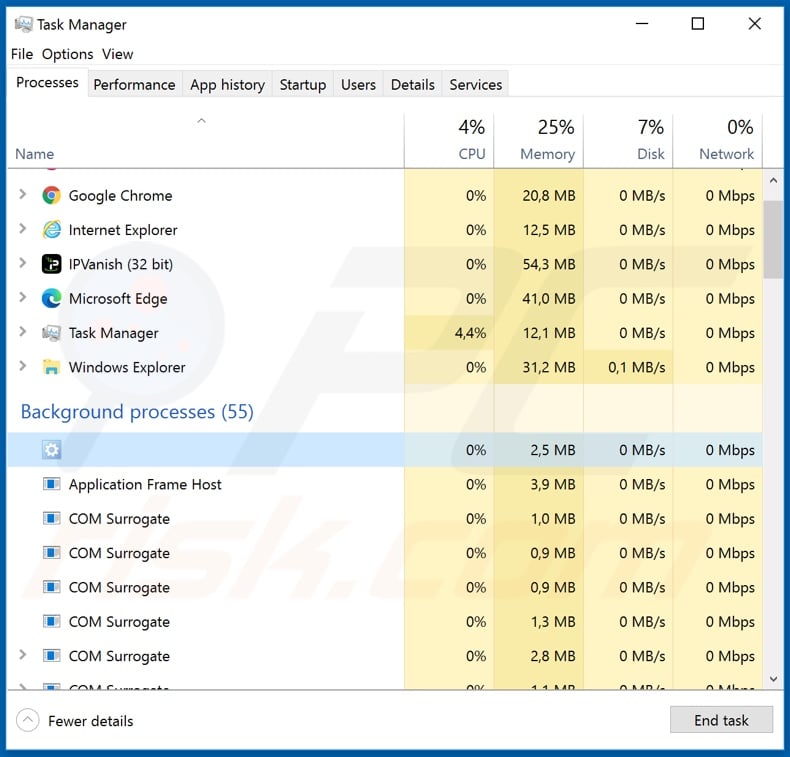This screenshot has width=790, height=757.
Task: Click the scrollbar up arrow
Action: click(773, 180)
